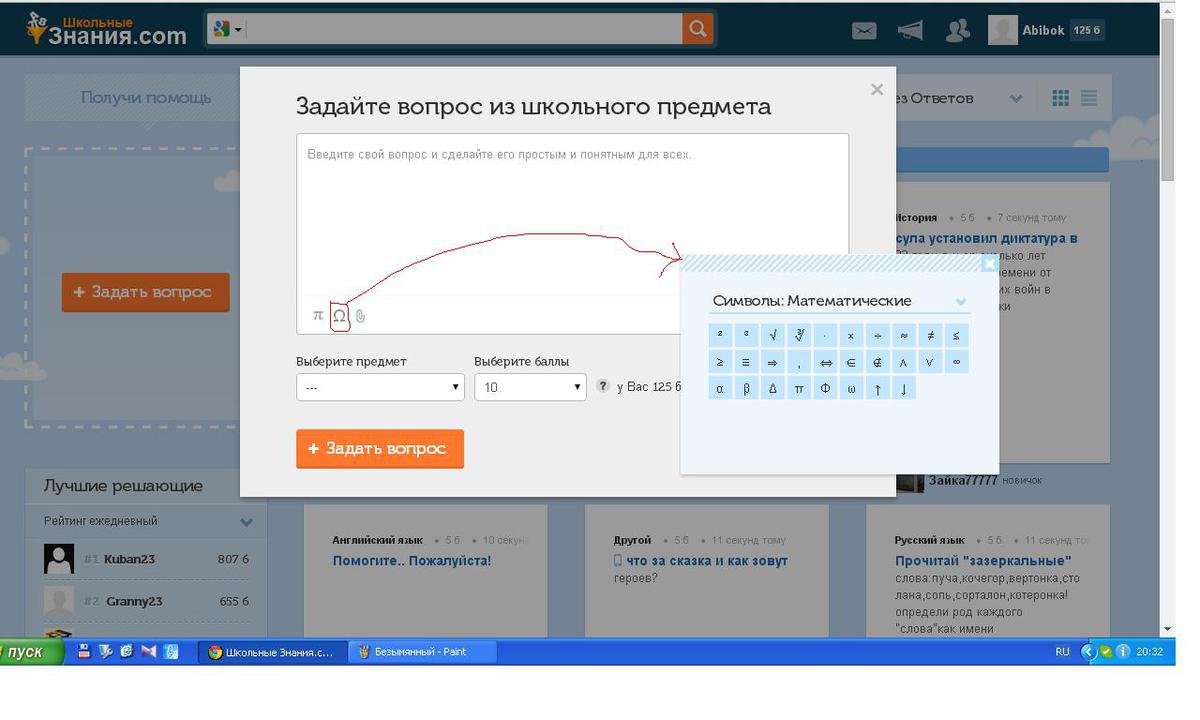Screen dimensions: 1200x720
Task: Insert the cube root symbol
Action: click(799, 336)
